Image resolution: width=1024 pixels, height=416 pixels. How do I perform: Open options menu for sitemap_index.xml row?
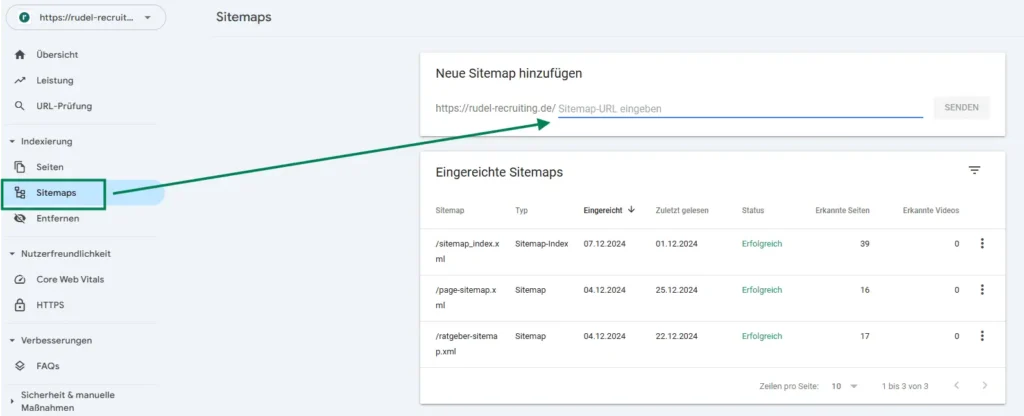click(982, 244)
